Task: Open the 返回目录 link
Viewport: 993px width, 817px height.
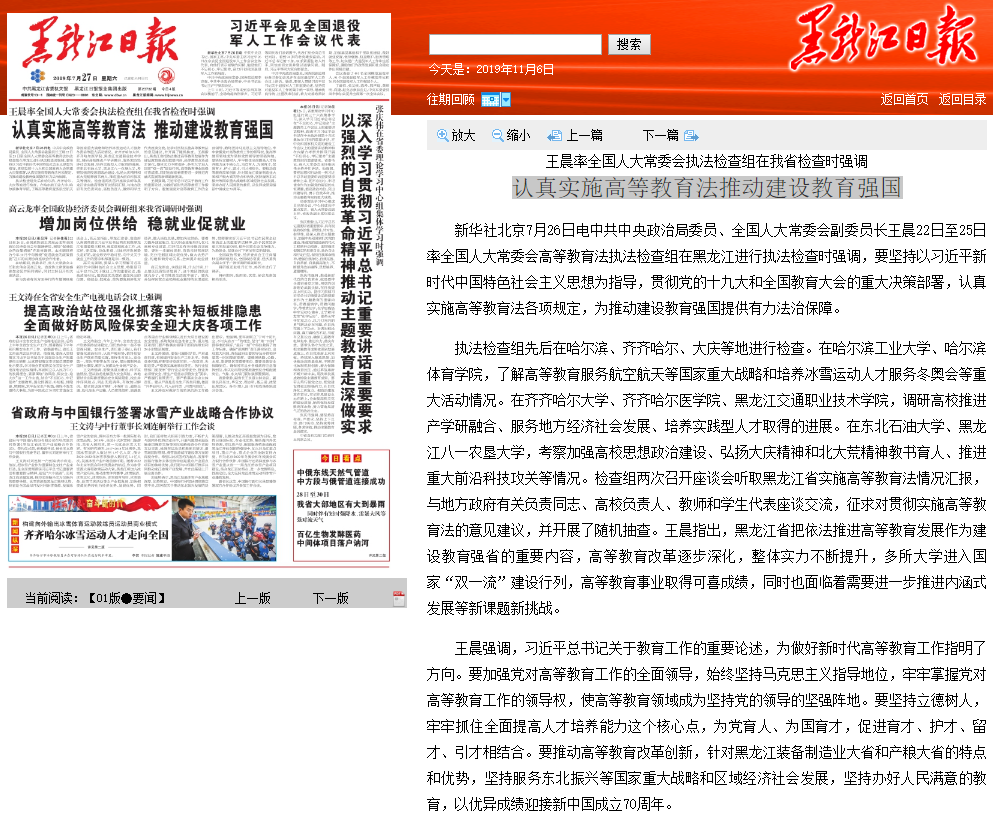Action: (x=962, y=99)
